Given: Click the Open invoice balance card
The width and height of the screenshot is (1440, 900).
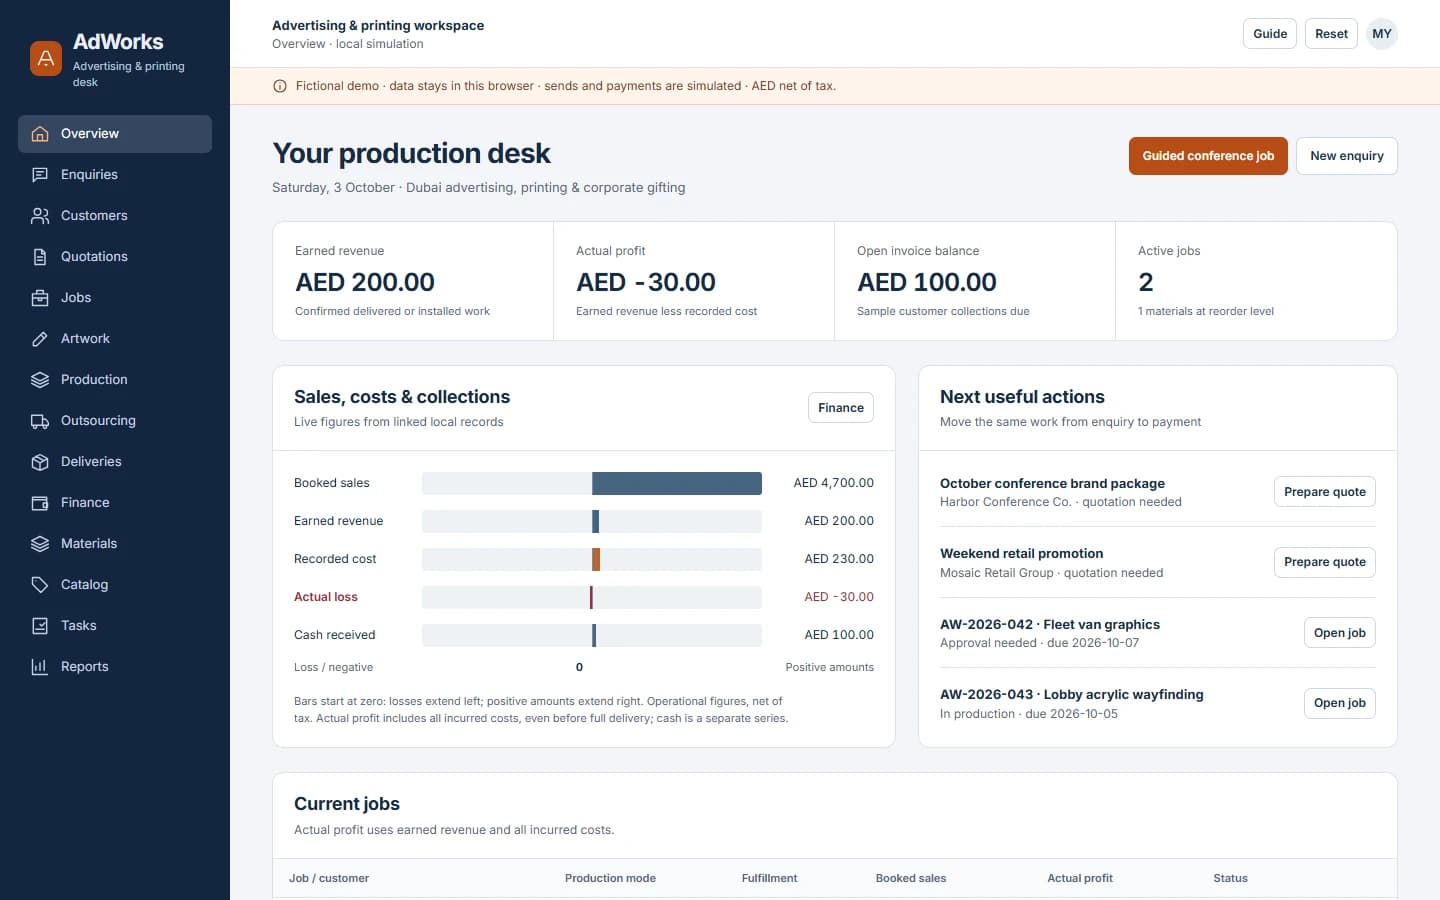Looking at the screenshot, I should coord(975,281).
